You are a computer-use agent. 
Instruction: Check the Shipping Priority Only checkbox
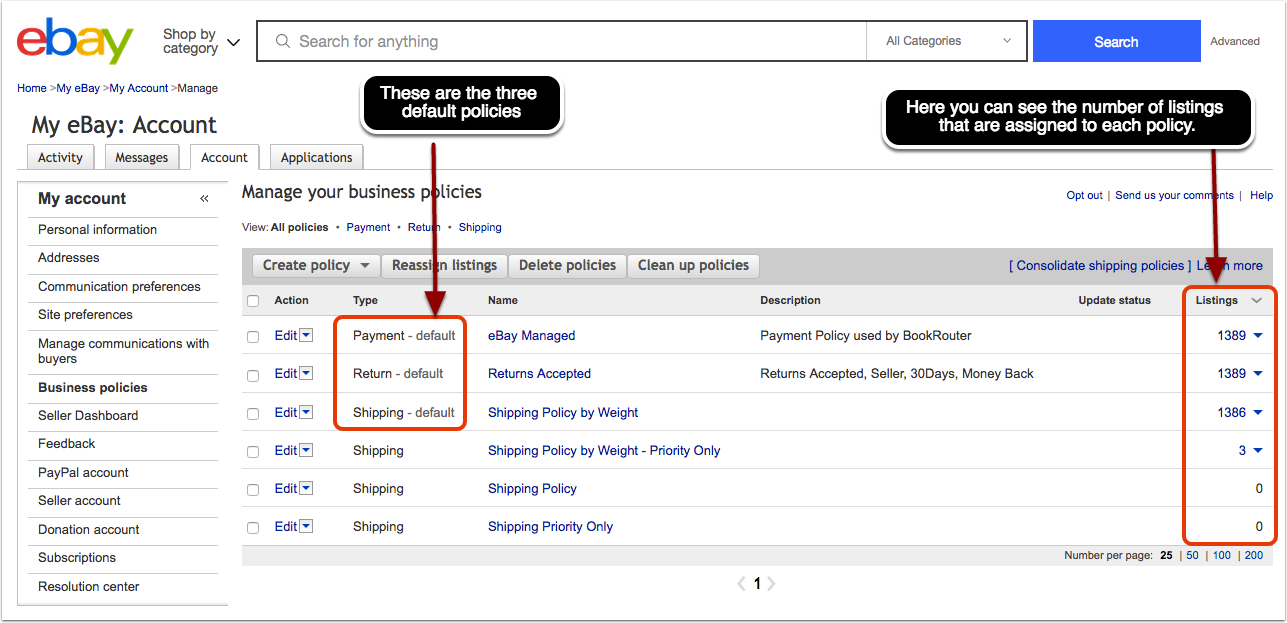tap(253, 527)
